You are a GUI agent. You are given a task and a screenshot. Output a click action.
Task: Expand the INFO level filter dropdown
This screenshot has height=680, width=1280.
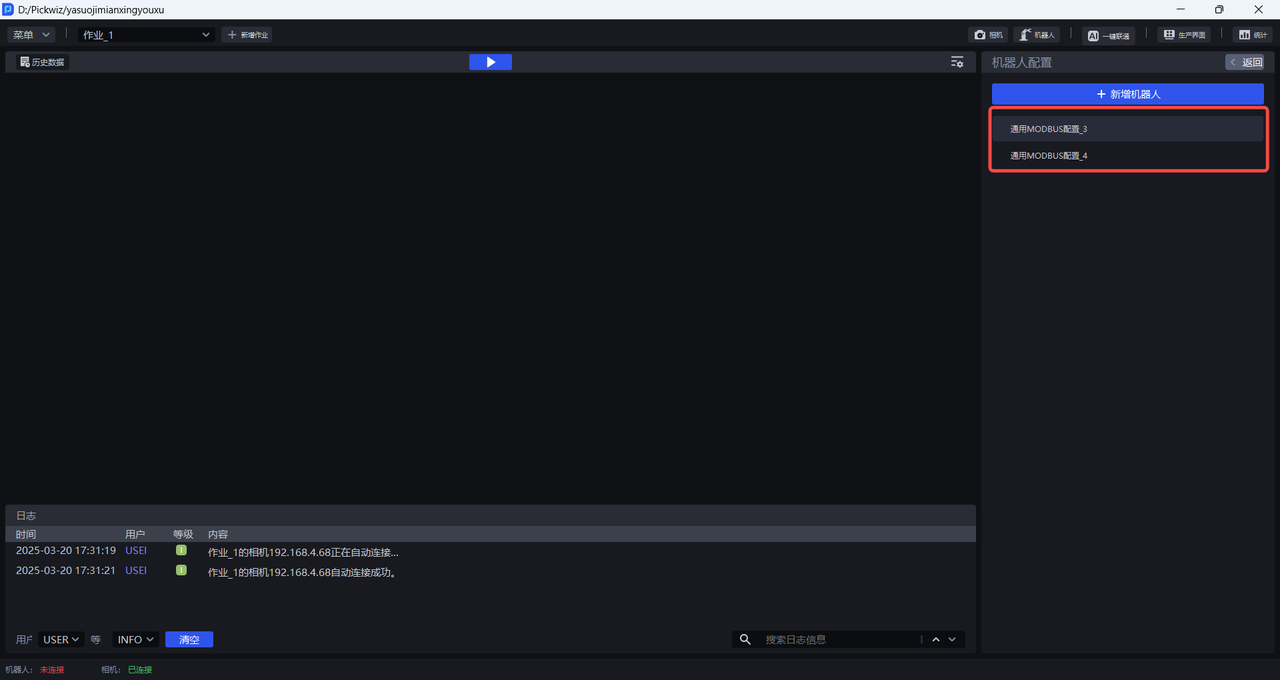[x=136, y=640]
